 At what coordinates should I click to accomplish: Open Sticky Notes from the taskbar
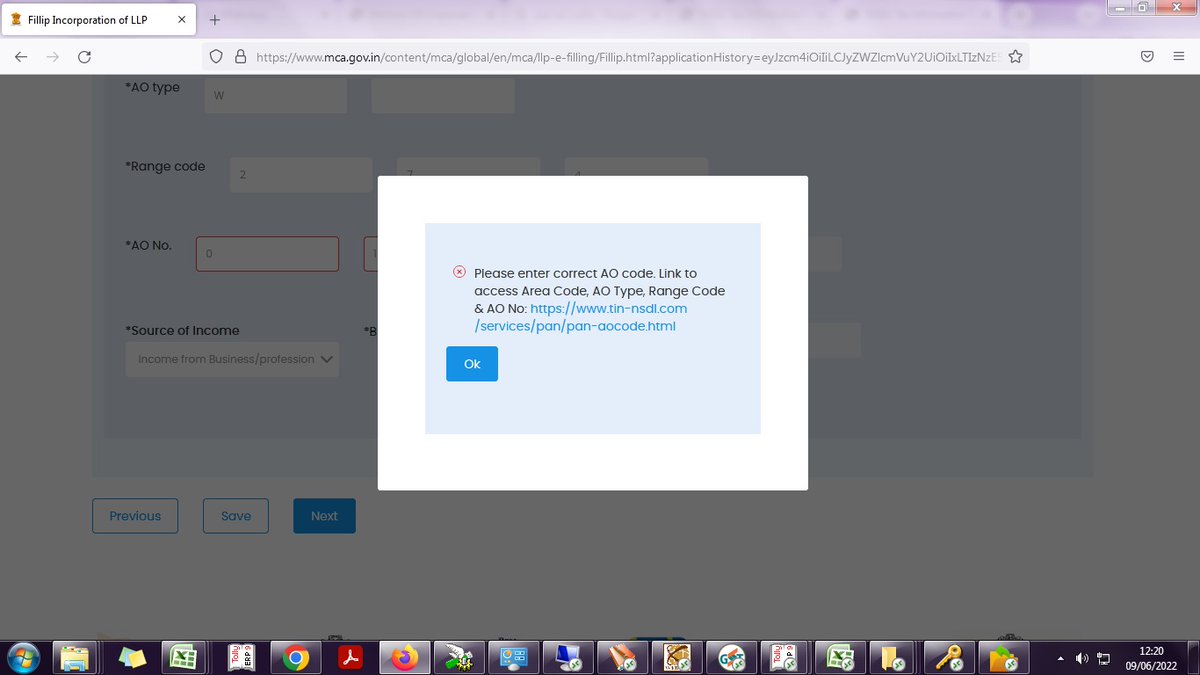point(132,658)
